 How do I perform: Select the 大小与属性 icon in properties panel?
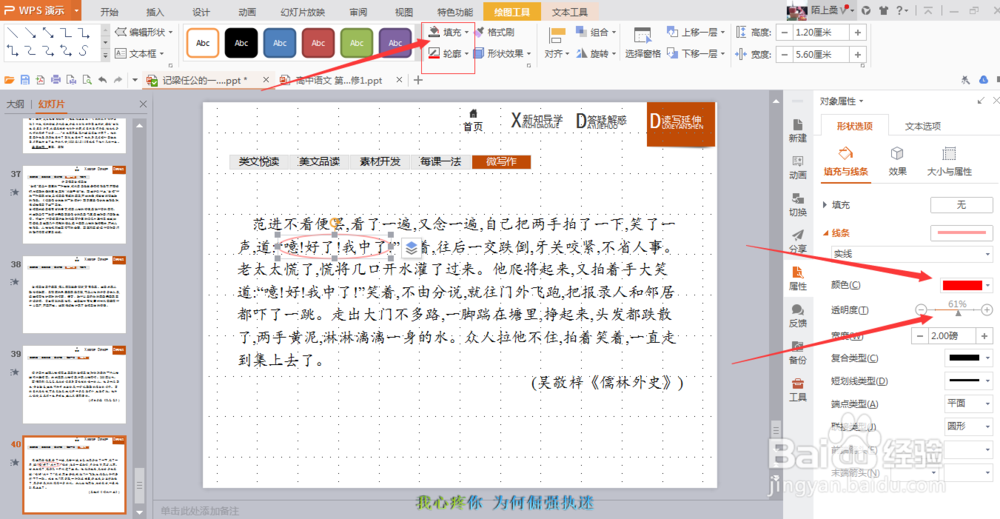tap(949, 161)
